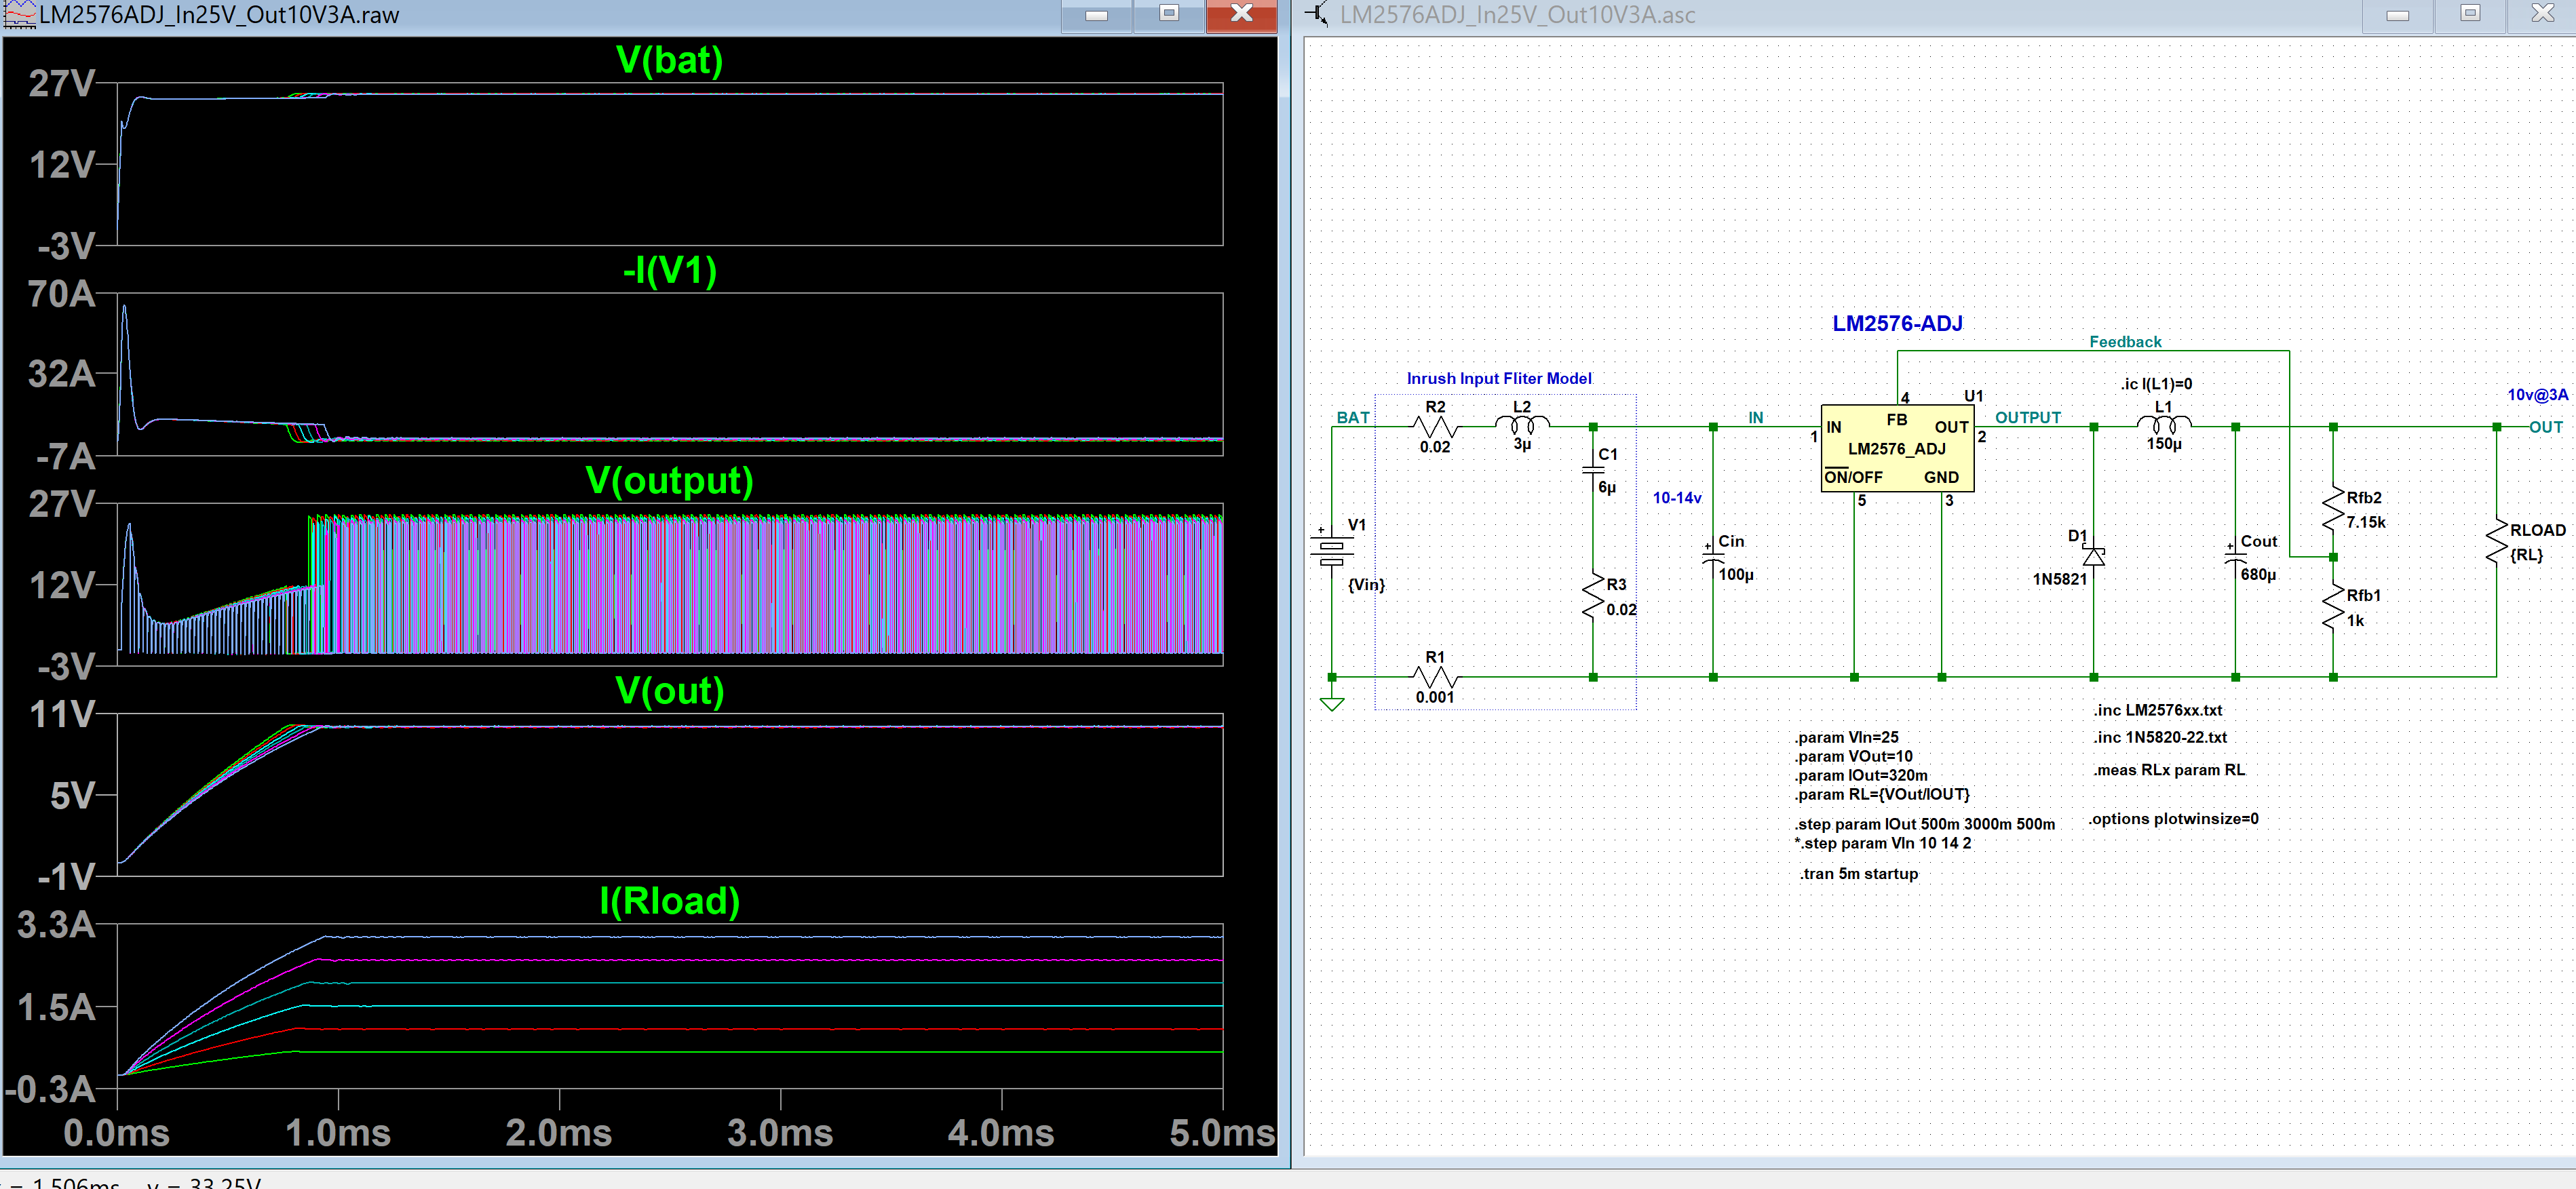Click the .param VIn=25 directive
The width and height of the screenshot is (2576, 1189).
(x=1846, y=737)
